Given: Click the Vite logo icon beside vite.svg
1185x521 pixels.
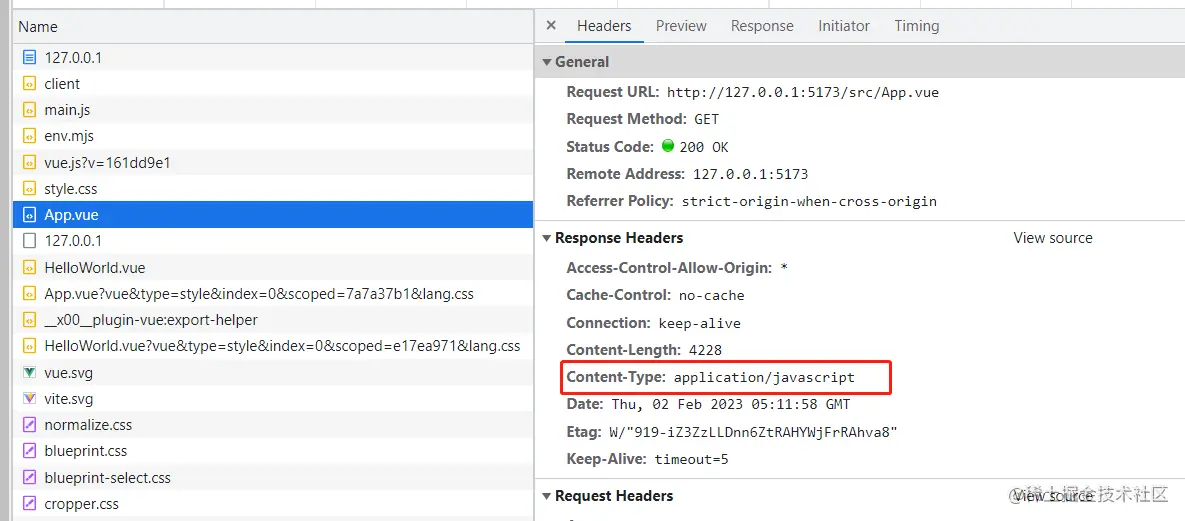Looking at the screenshot, I should point(29,399).
